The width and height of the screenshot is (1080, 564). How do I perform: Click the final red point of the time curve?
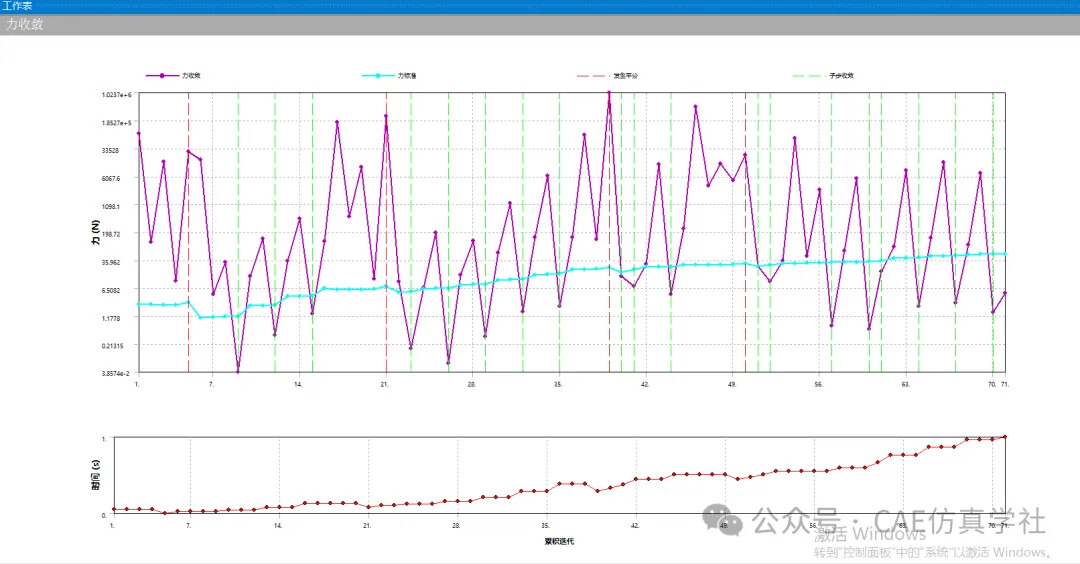coord(1004,437)
